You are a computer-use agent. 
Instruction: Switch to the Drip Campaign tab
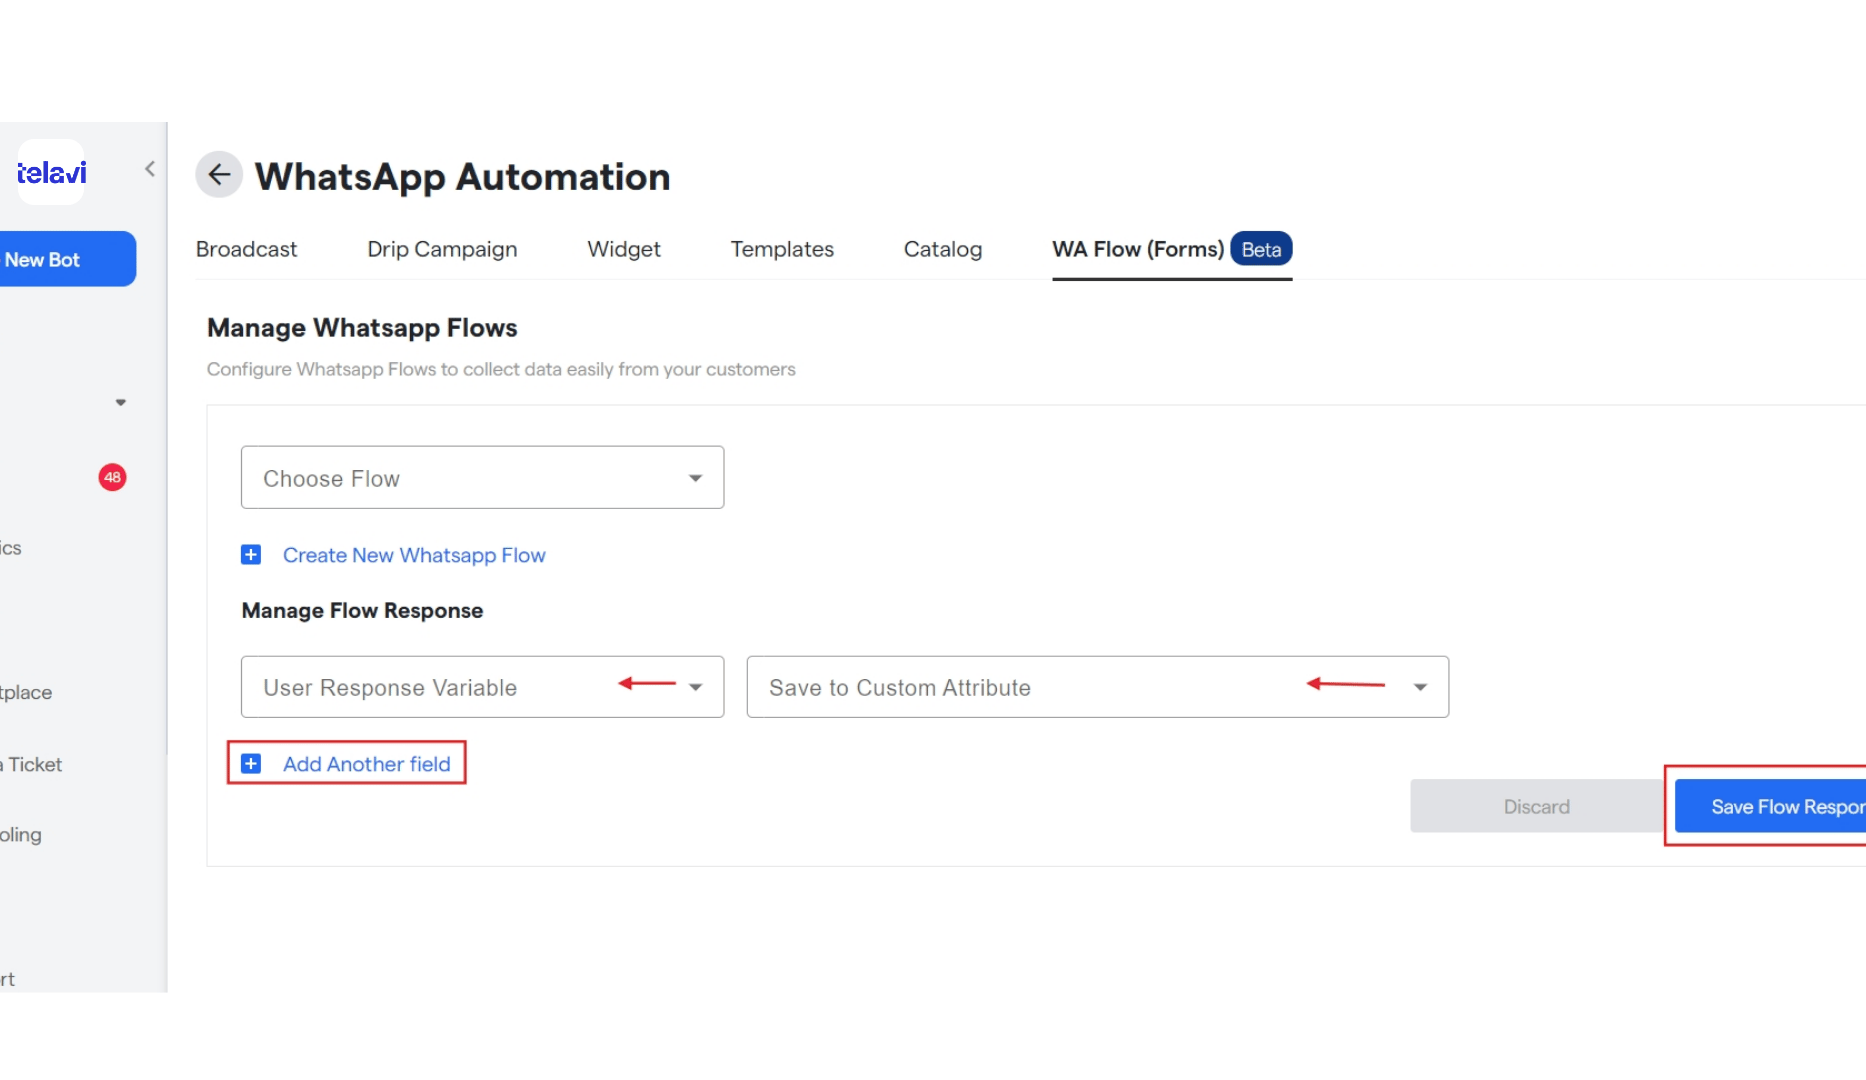(x=442, y=249)
